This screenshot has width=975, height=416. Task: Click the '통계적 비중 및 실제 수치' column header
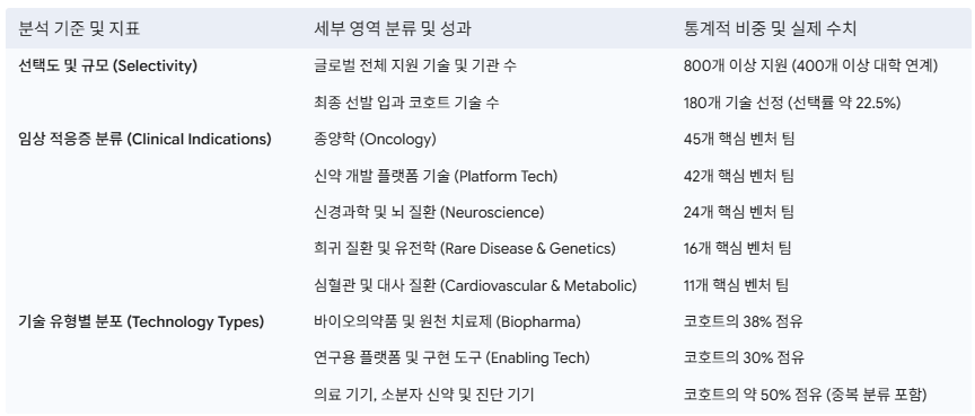[770, 29]
